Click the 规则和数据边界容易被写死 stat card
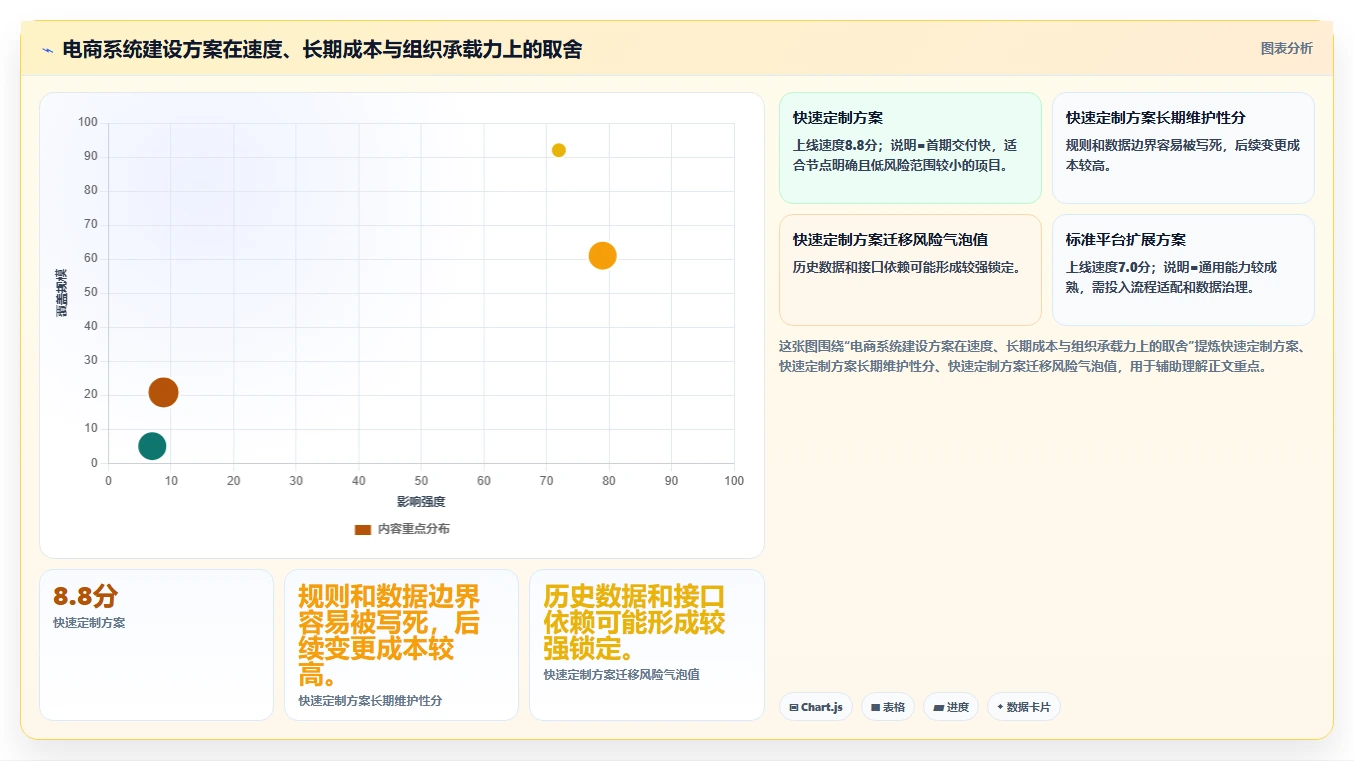The image size is (1354, 761). click(x=401, y=645)
